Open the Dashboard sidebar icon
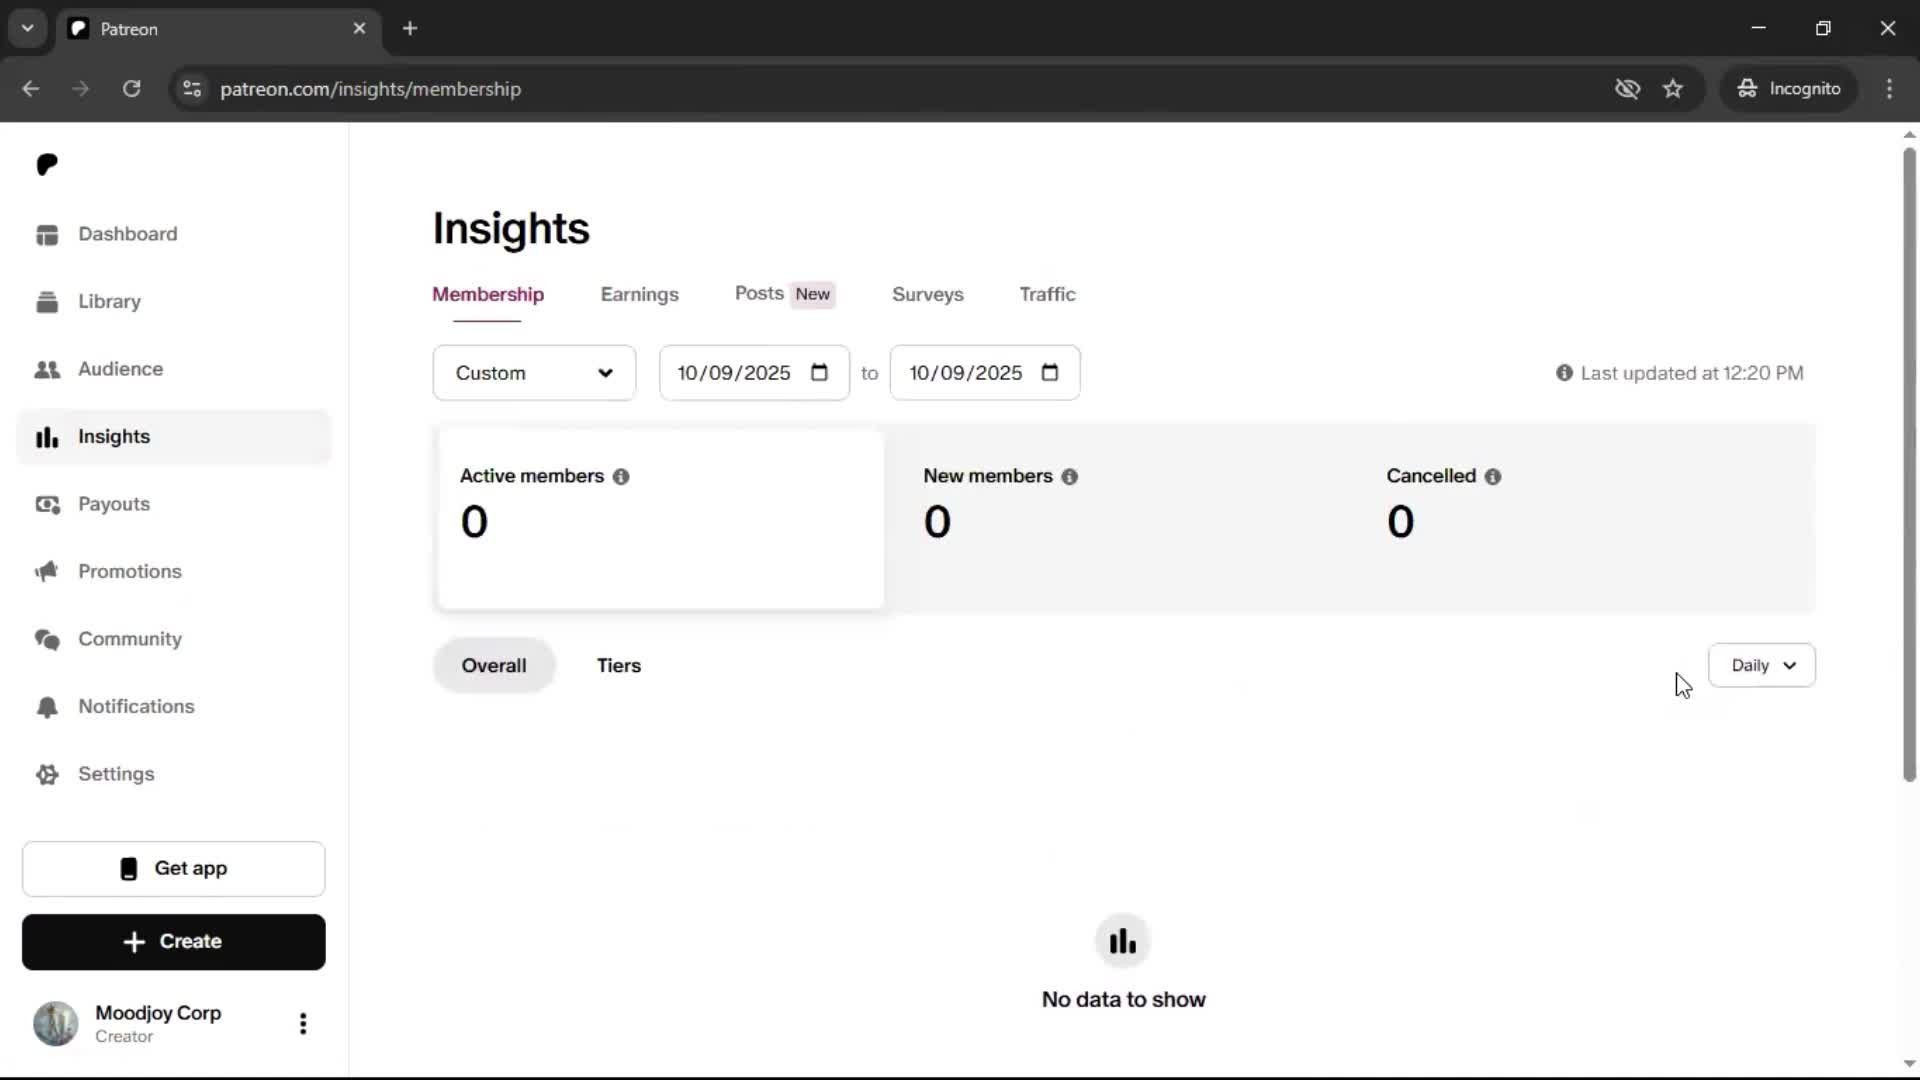Image resolution: width=1920 pixels, height=1080 pixels. point(47,234)
